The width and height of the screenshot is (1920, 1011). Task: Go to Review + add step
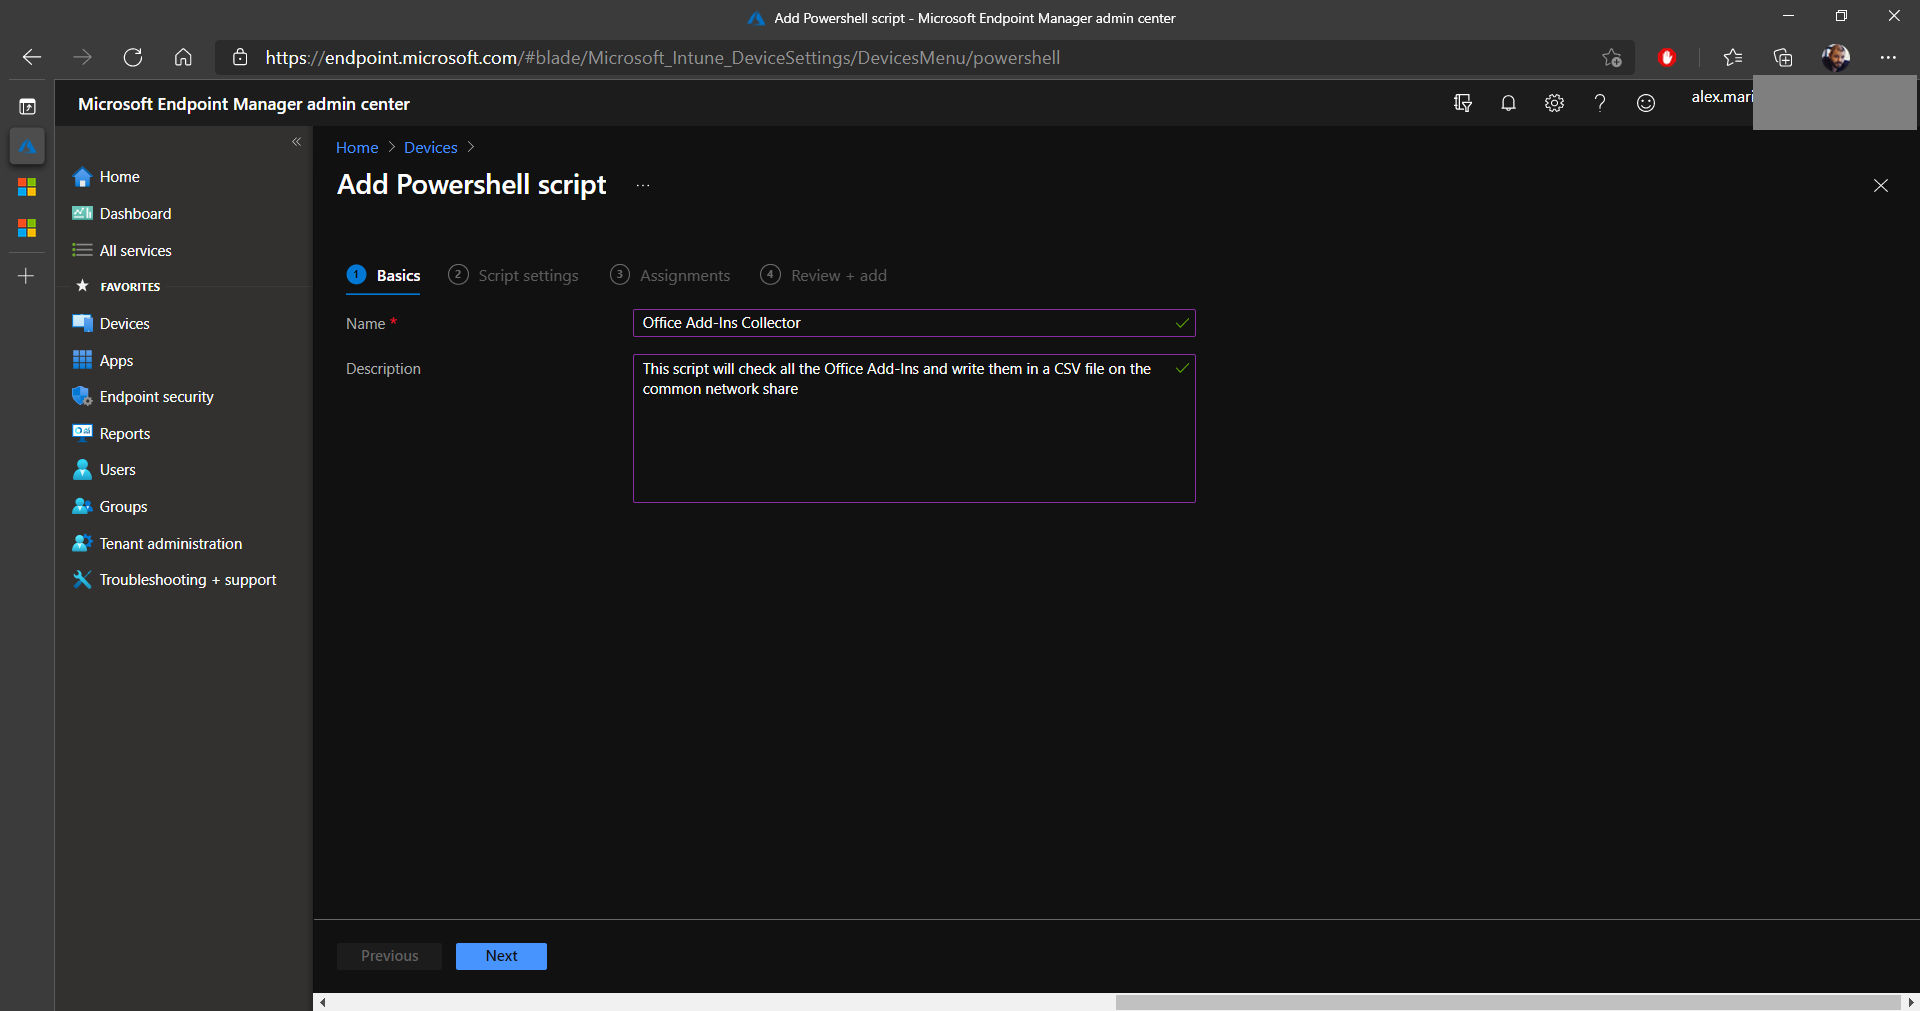pos(824,276)
